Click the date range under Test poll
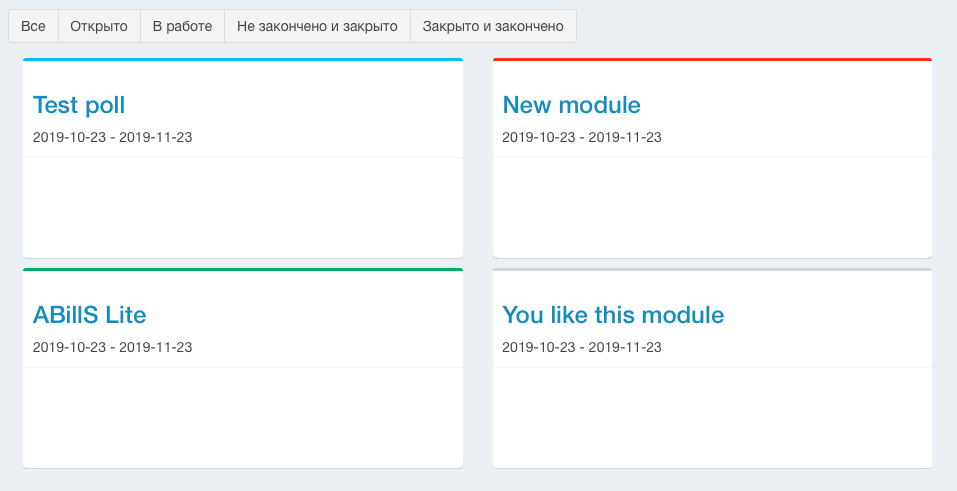The width and height of the screenshot is (957, 491). tap(112, 137)
